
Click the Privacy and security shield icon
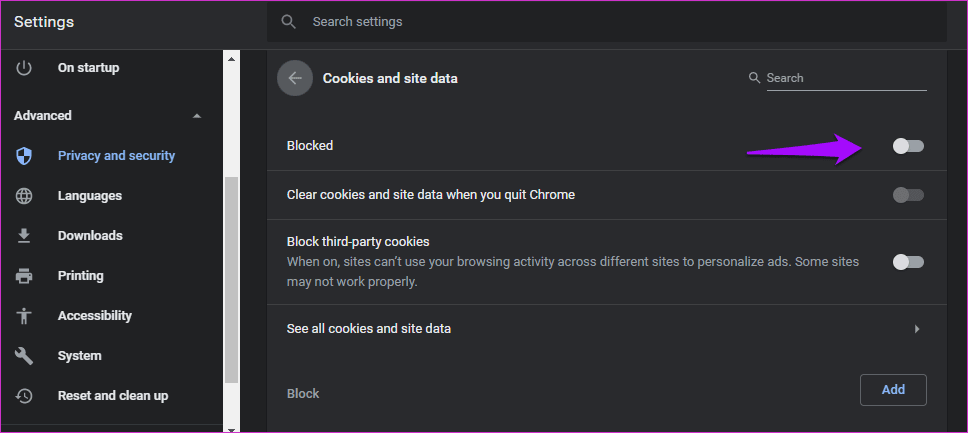[x=25, y=156]
